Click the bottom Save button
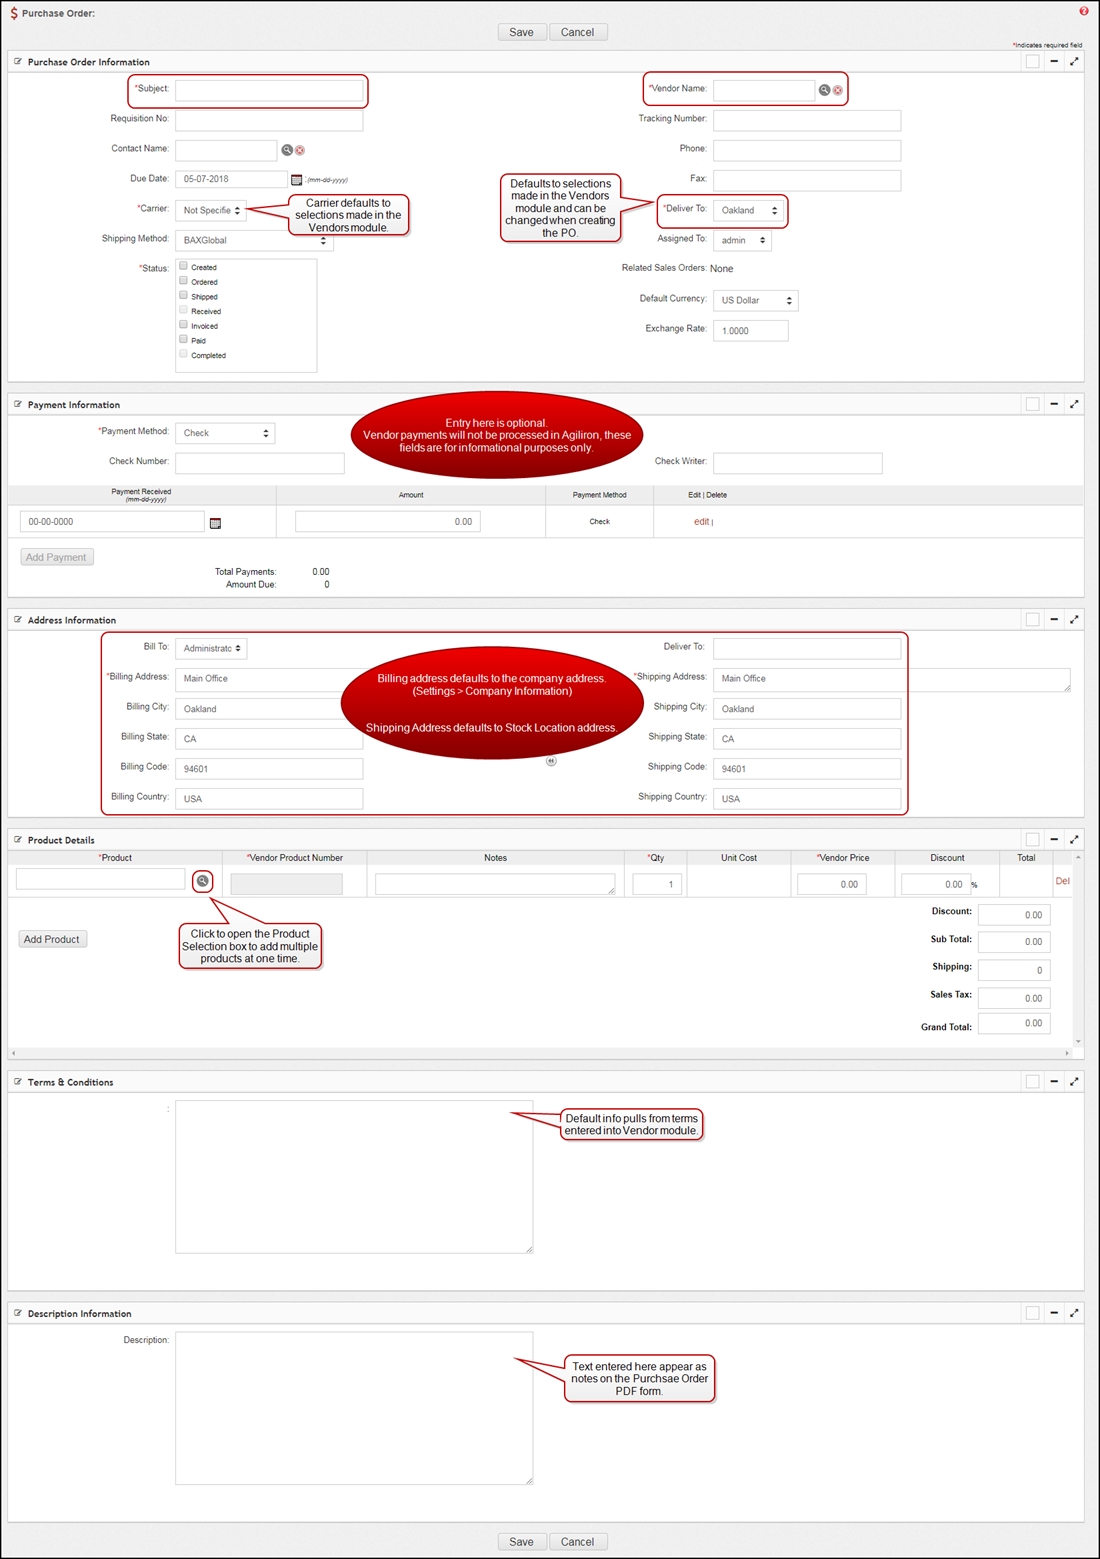The image size is (1100, 1559). click(x=521, y=1541)
